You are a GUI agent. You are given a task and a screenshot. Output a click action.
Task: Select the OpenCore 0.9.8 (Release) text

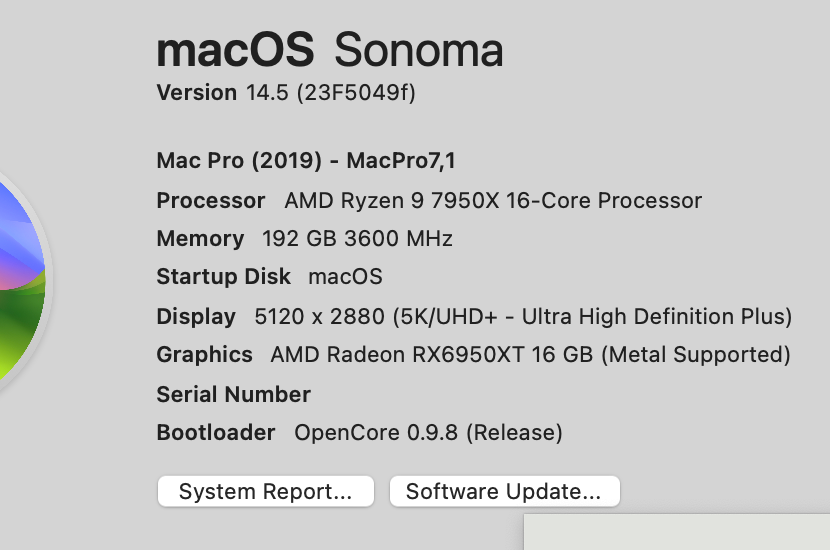[428, 433]
